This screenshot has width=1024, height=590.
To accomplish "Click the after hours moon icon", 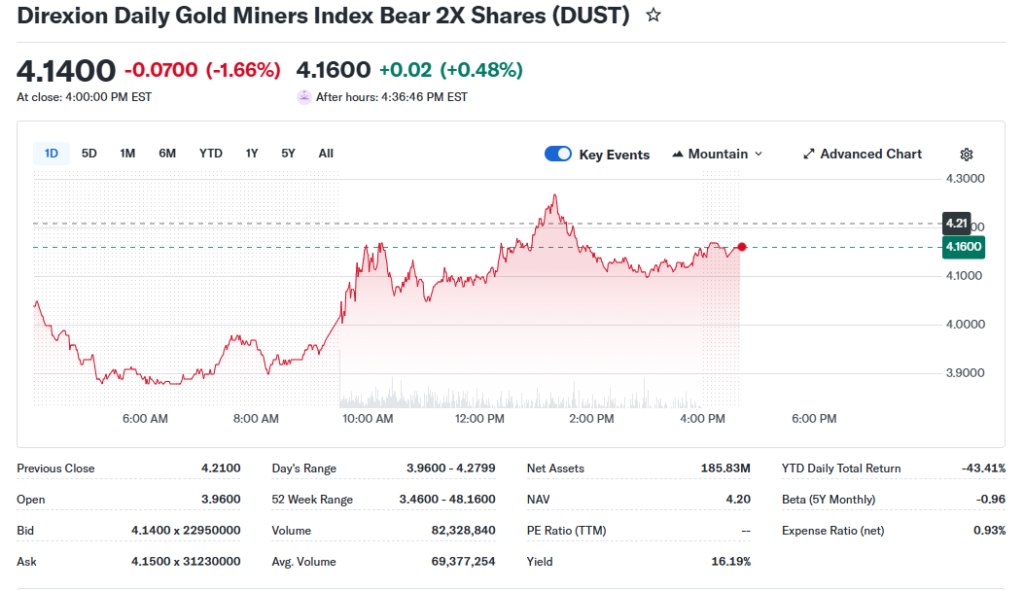I will (x=304, y=97).
